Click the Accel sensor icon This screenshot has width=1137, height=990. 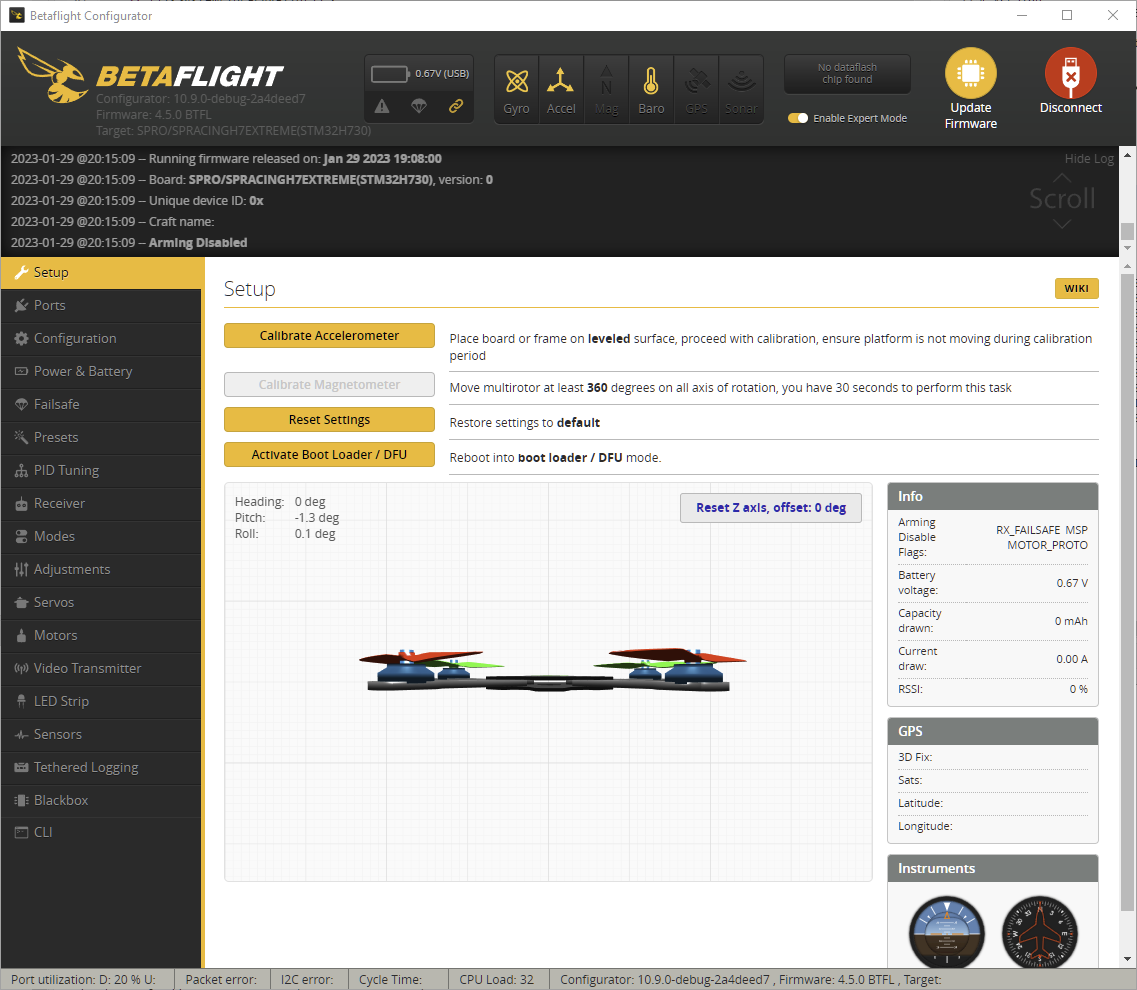click(561, 81)
